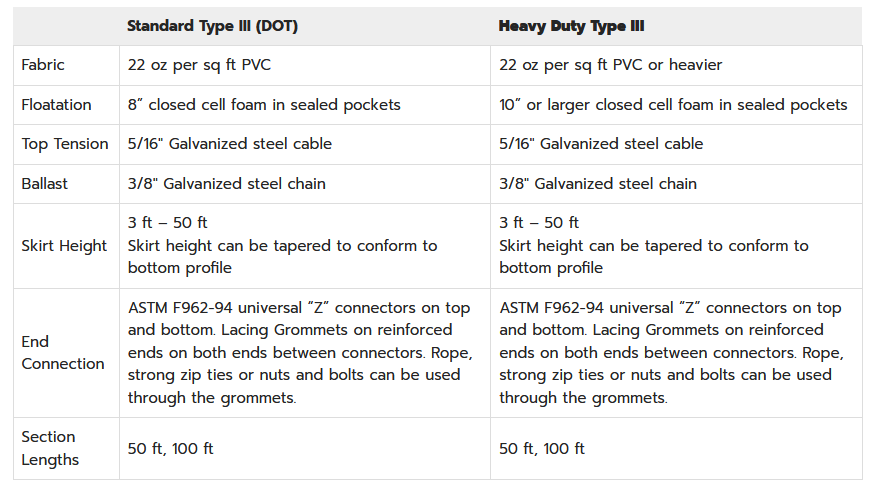Click the "22 oz per sq ft PVC or heavier" cell
This screenshot has height=503, width=875.
610,65
